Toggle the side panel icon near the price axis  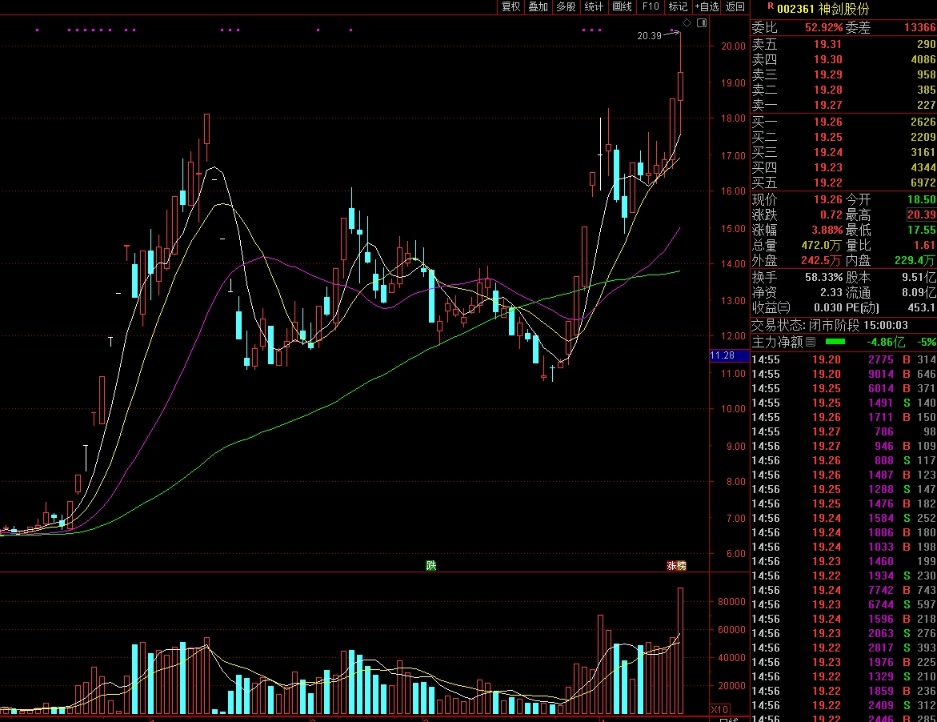[x=701, y=22]
